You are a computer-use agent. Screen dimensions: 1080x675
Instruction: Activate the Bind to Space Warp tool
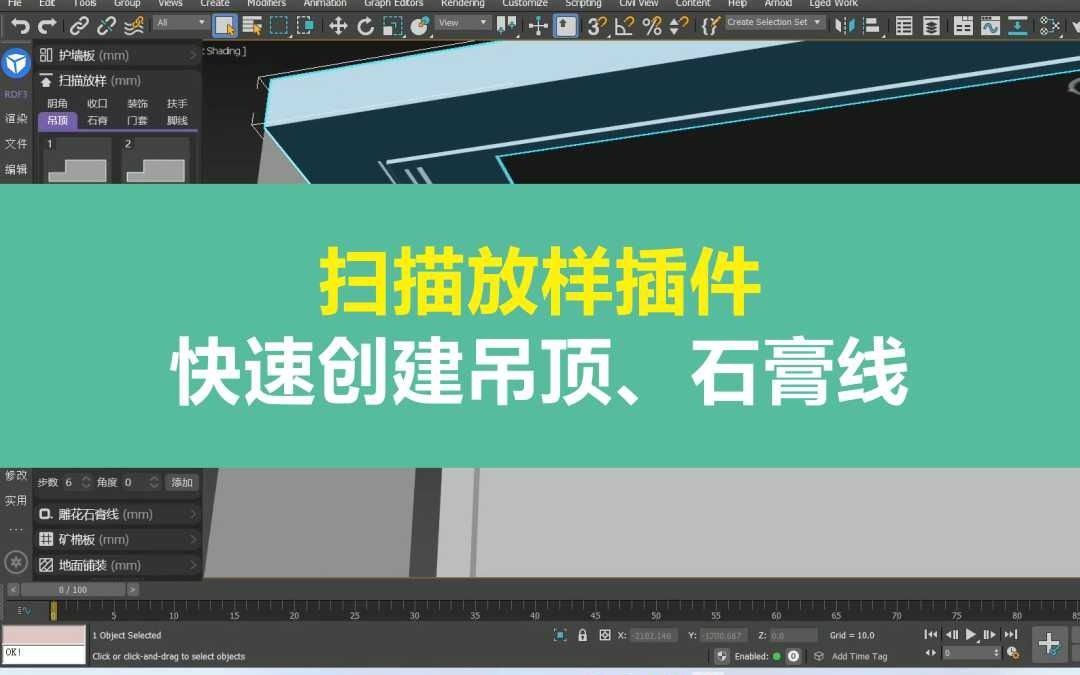[134, 26]
